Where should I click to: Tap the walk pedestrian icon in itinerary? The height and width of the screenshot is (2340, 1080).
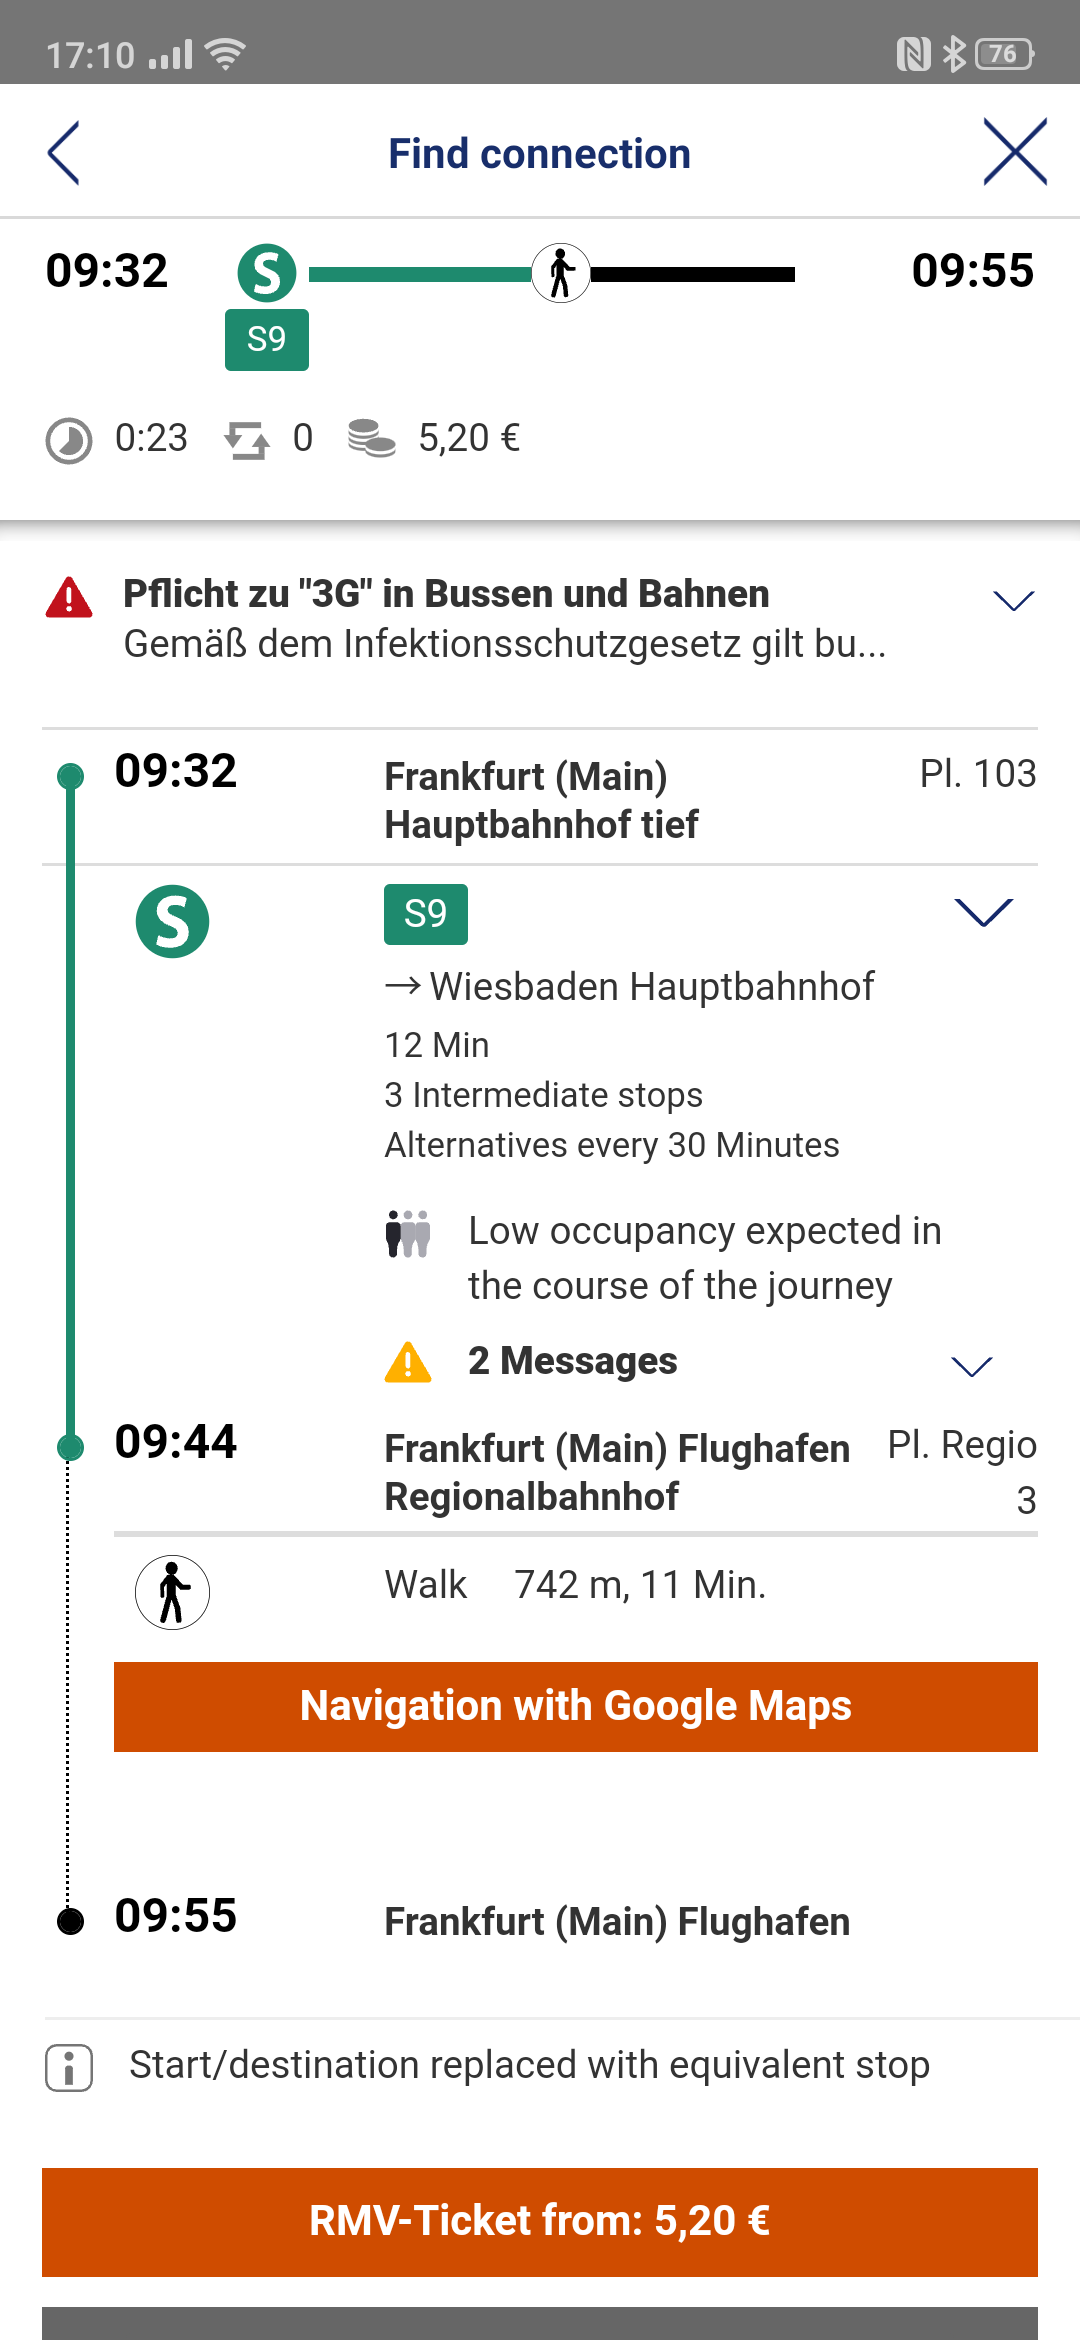tap(172, 1592)
